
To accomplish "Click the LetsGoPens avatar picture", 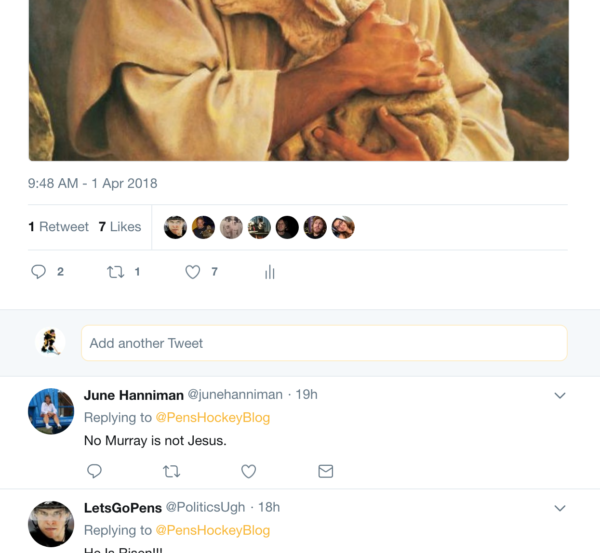I will coord(51,523).
